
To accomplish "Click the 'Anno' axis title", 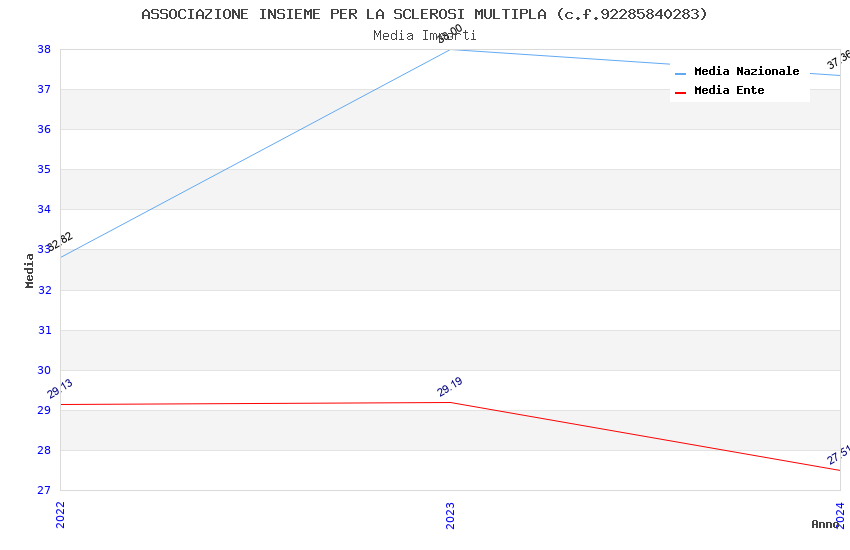I will (x=825, y=524).
